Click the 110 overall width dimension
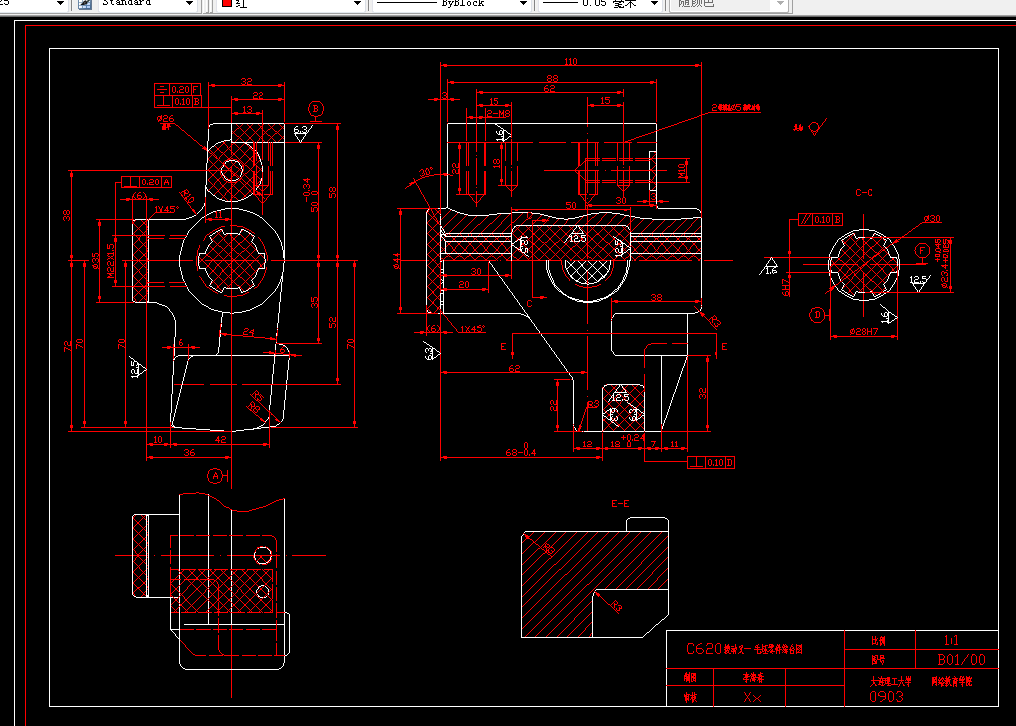The height and width of the screenshot is (726, 1016). tap(571, 62)
